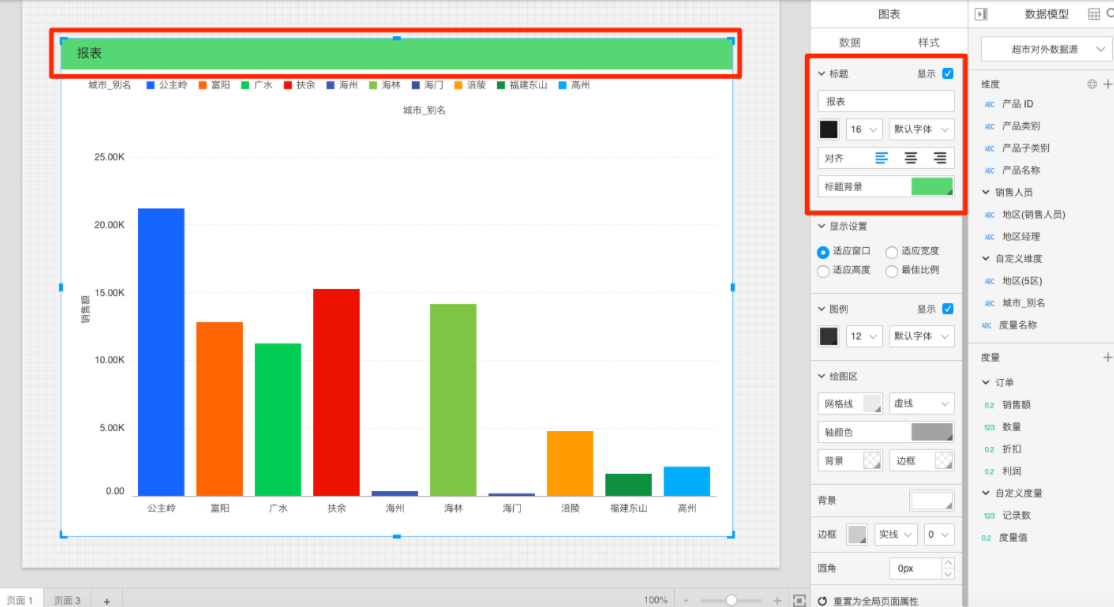1114x607 pixels.
Task: Select the 城市_别名 dimension field
Action: (1023, 303)
